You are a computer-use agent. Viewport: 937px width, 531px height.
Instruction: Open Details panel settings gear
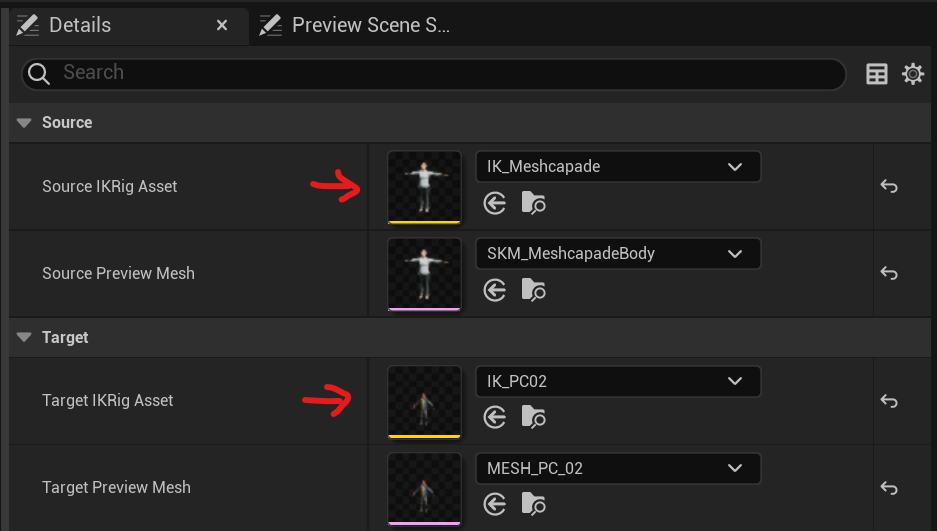[x=913, y=73]
